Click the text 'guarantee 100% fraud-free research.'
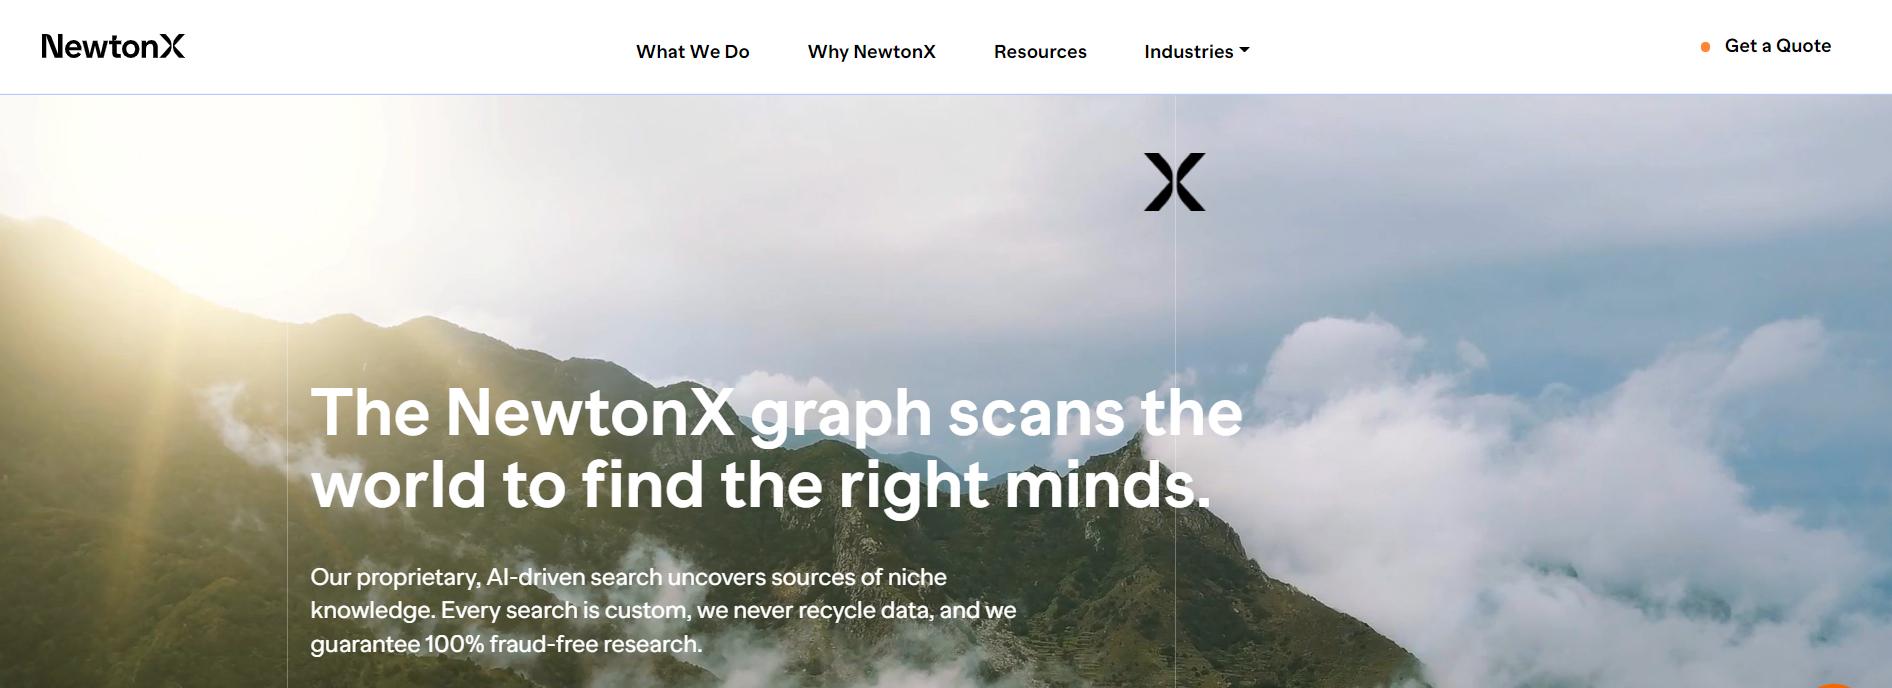Screen dimensions: 1892x688 coord(506,644)
